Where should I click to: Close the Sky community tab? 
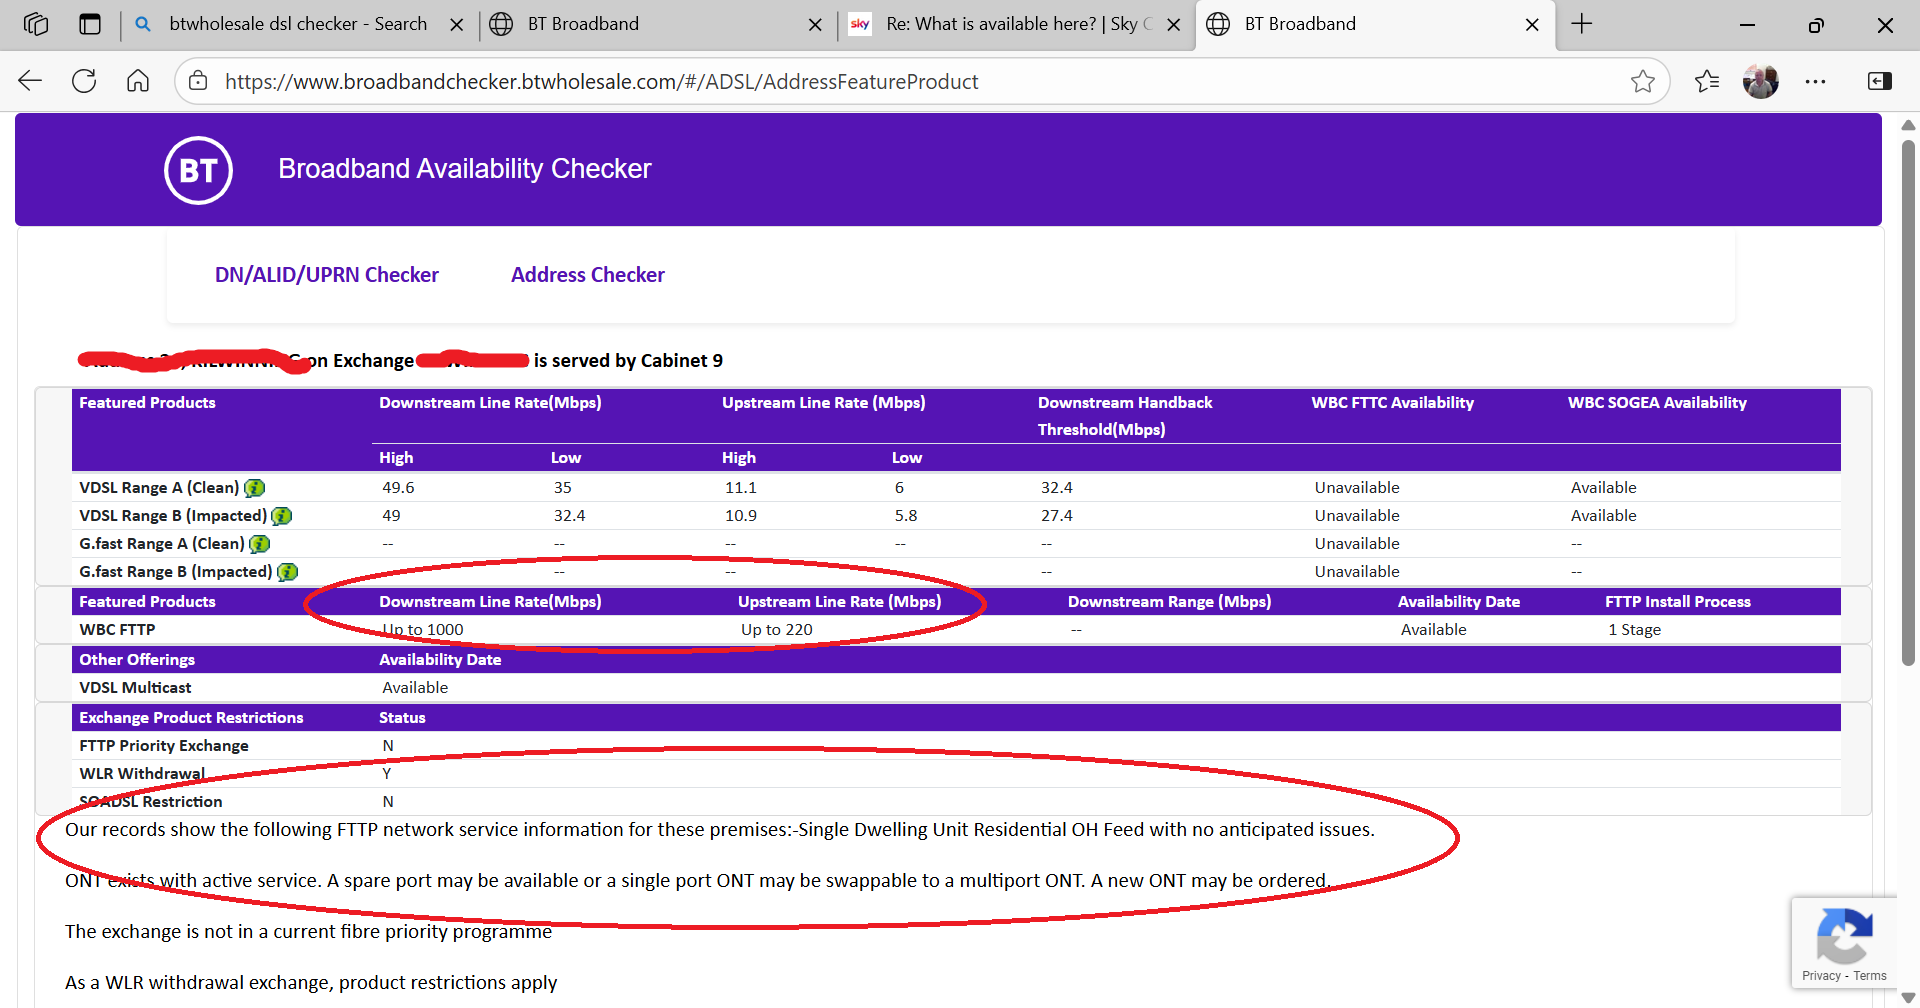1174,25
